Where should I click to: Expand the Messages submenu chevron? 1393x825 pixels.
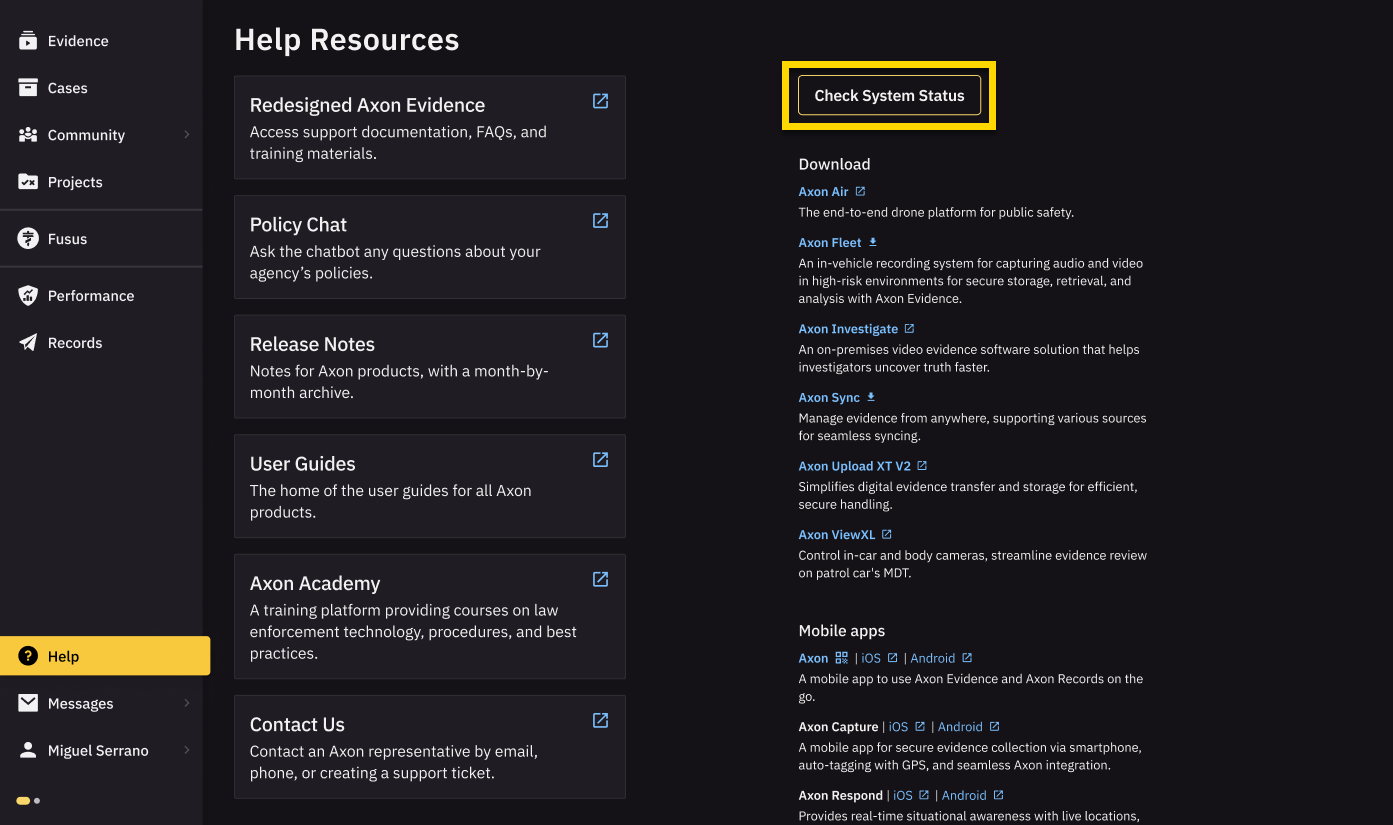point(187,704)
